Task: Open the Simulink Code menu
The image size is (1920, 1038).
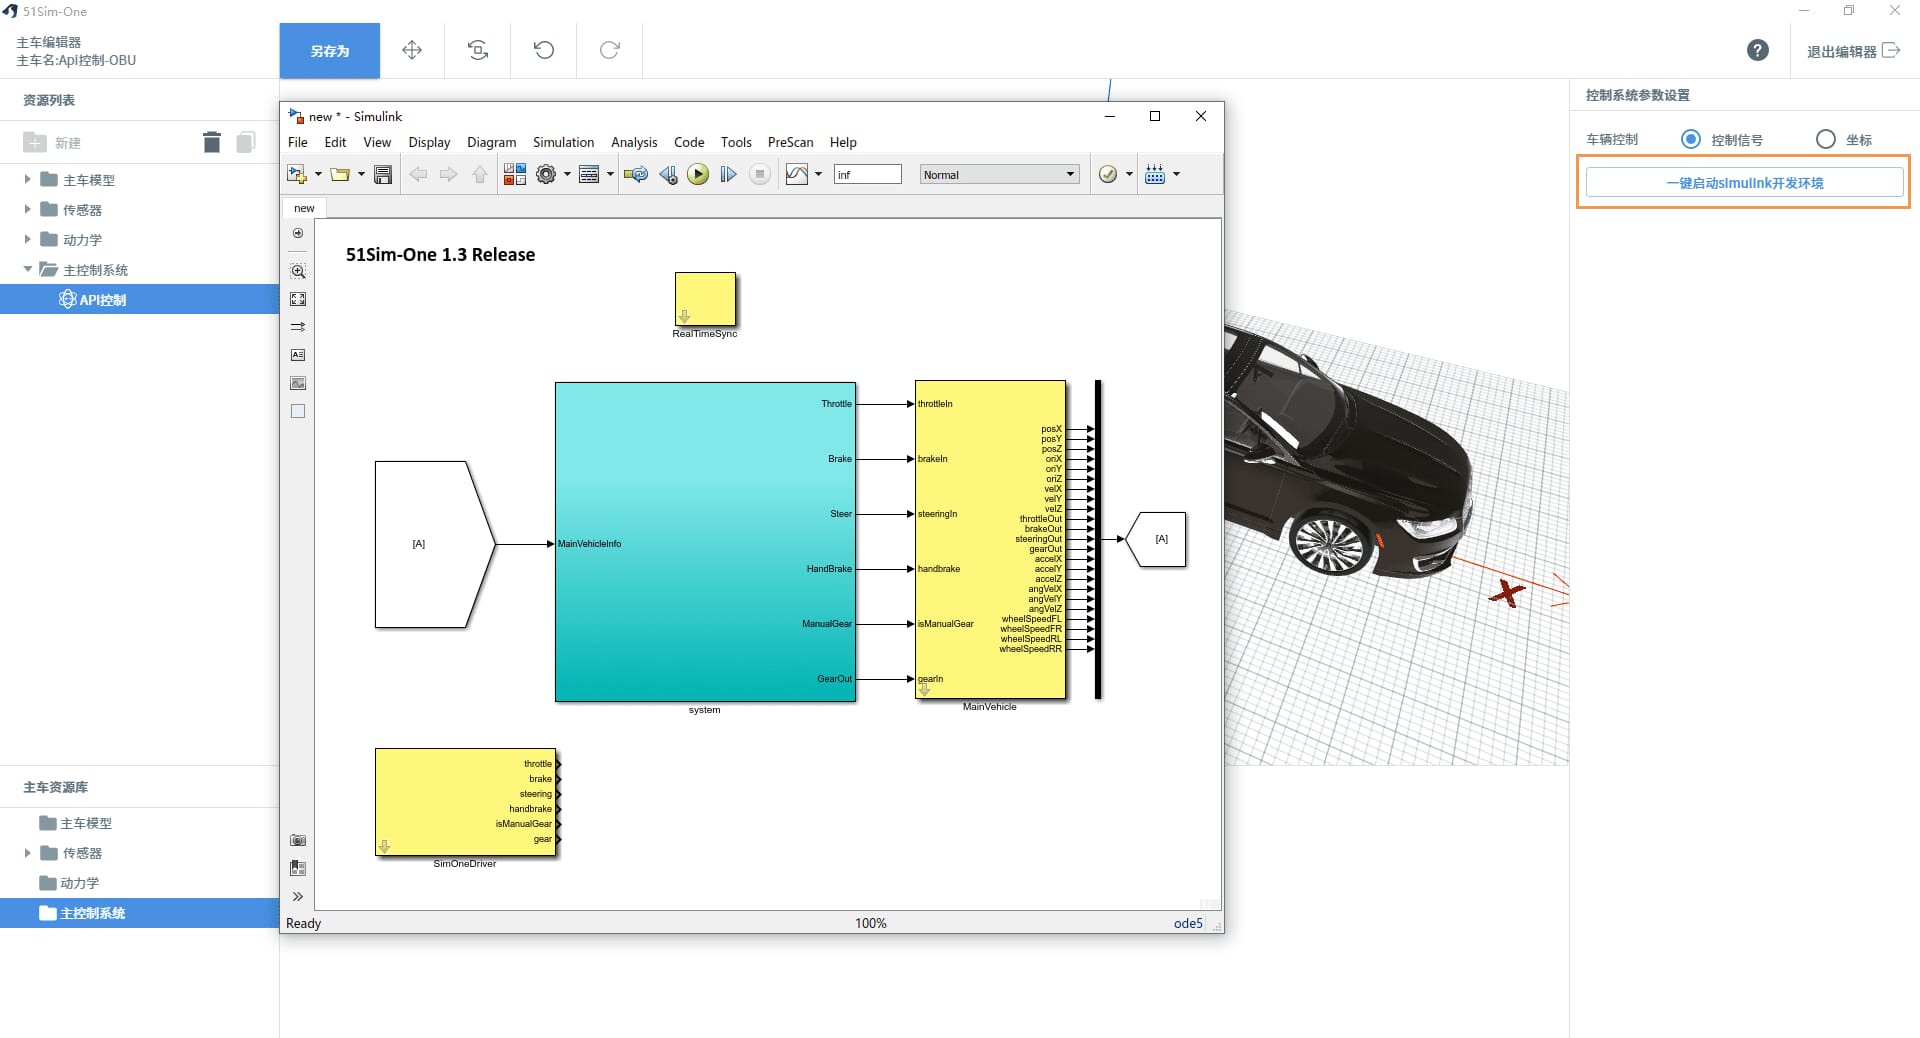Action: pos(689,142)
